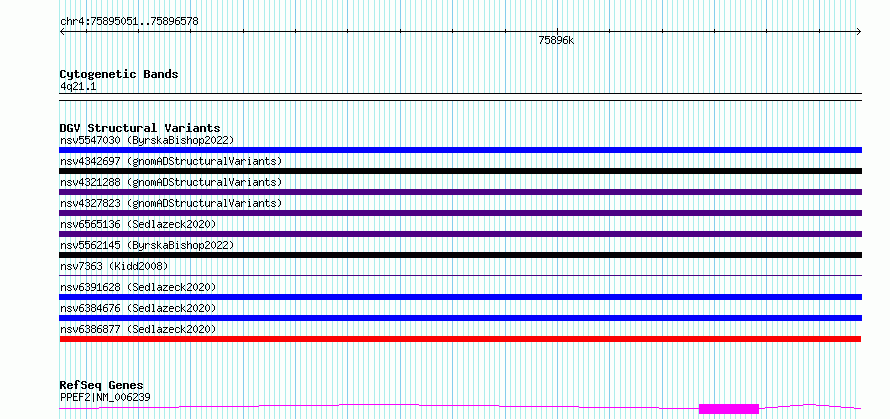Screen dimensions: 890x419
Task: Open the nsv6384676 (Sedlazeck2020) label
Action: pyautogui.click(x=138, y=308)
